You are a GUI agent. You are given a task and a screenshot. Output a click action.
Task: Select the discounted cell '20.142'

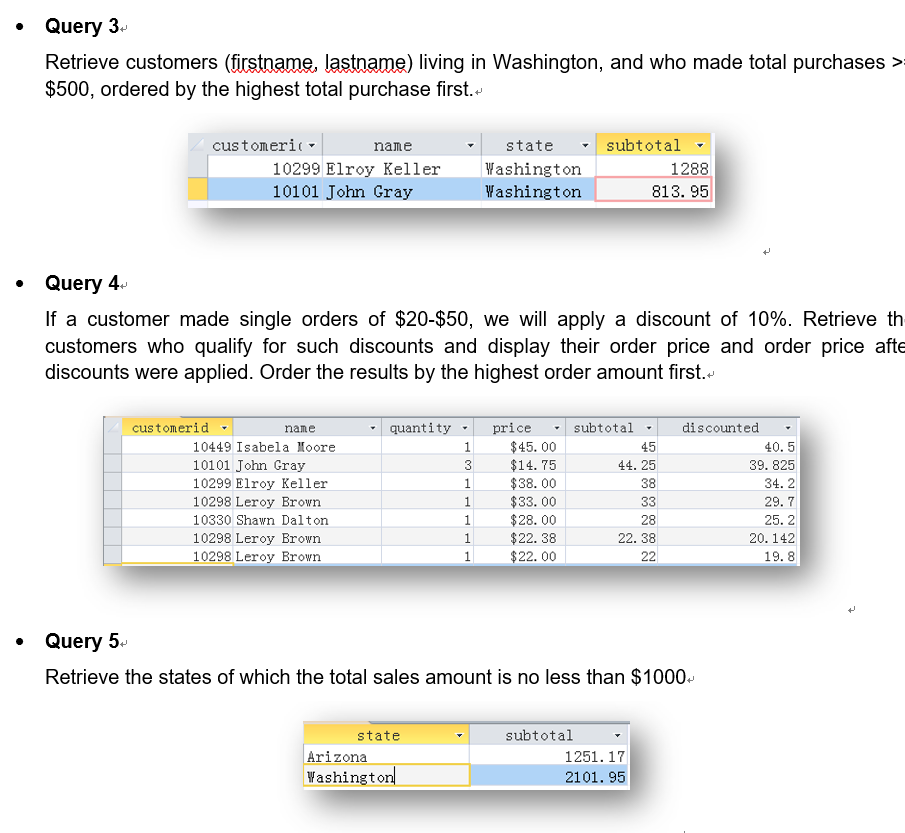(727, 538)
